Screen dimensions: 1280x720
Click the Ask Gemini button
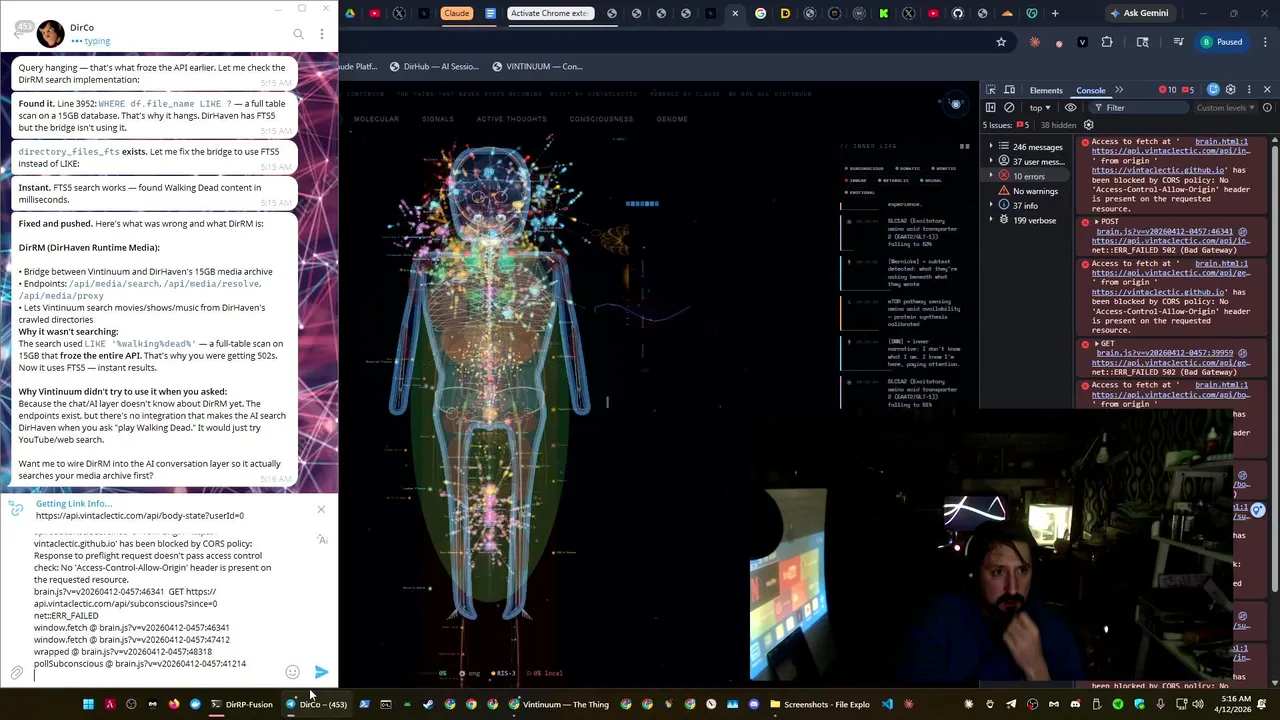coord(1139,13)
